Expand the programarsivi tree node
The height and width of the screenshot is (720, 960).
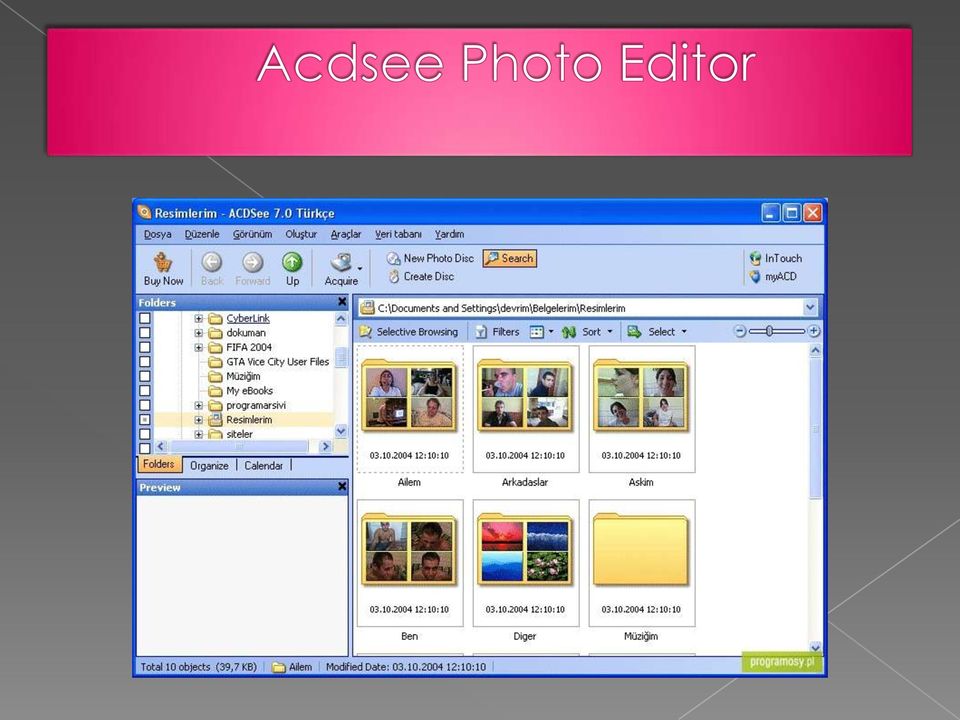(x=198, y=405)
